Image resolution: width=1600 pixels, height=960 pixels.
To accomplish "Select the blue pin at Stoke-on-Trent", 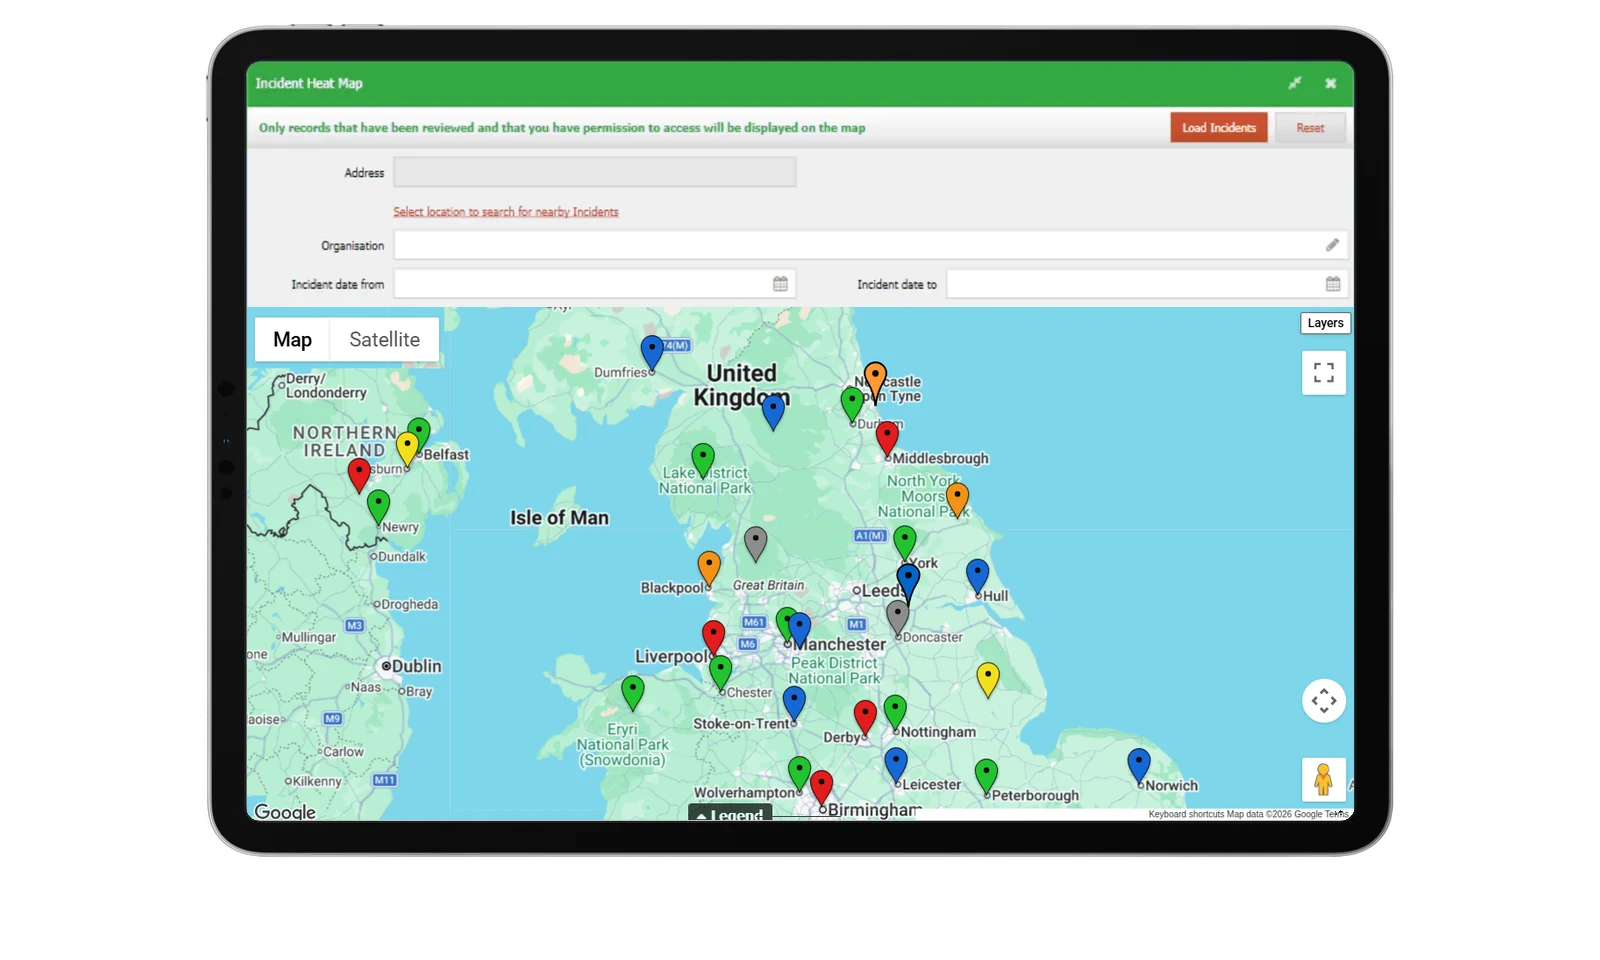I will 794,705.
